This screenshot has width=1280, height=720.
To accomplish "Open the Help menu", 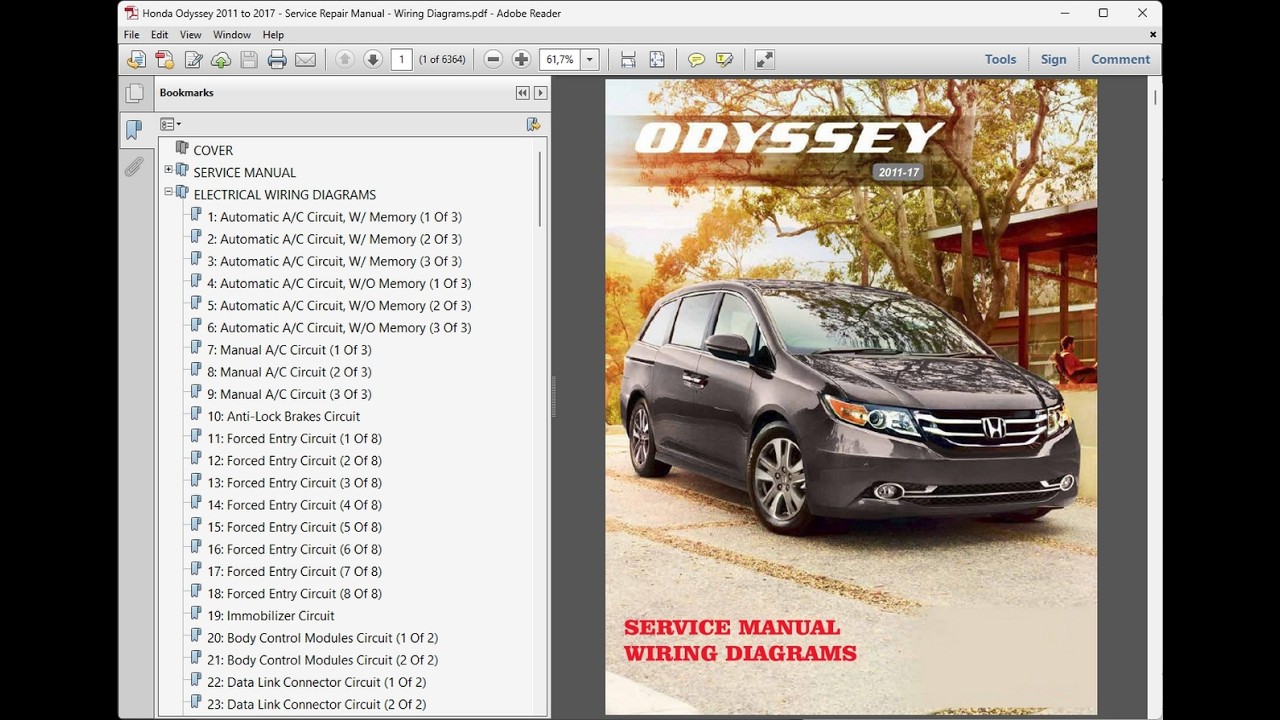I will (273, 35).
